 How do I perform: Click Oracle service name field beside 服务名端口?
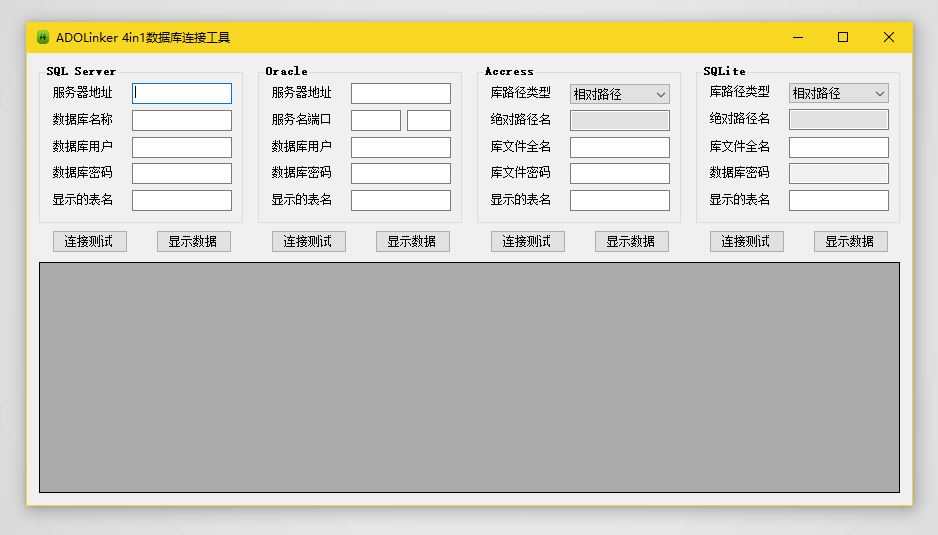pos(376,120)
